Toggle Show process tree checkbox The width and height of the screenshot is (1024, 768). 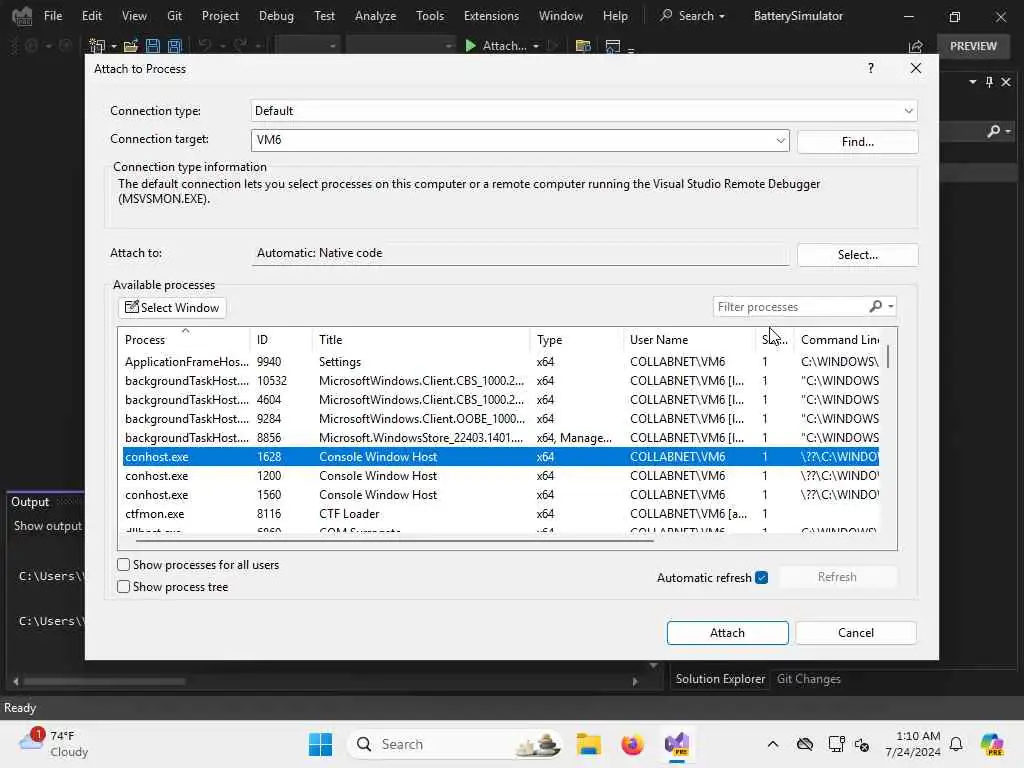pyautogui.click(x=123, y=586)
